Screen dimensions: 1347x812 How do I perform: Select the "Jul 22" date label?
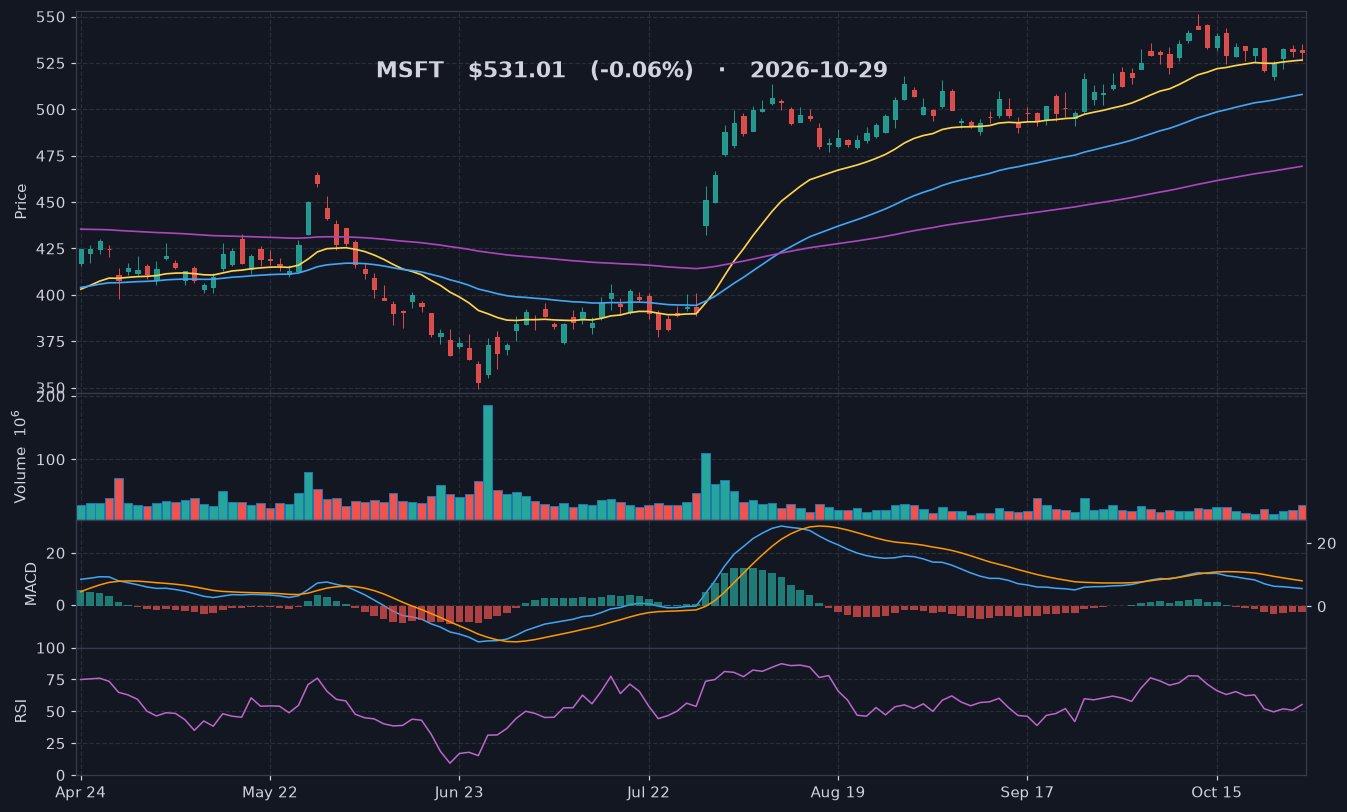pyautogui.click(x=648, y=793)
